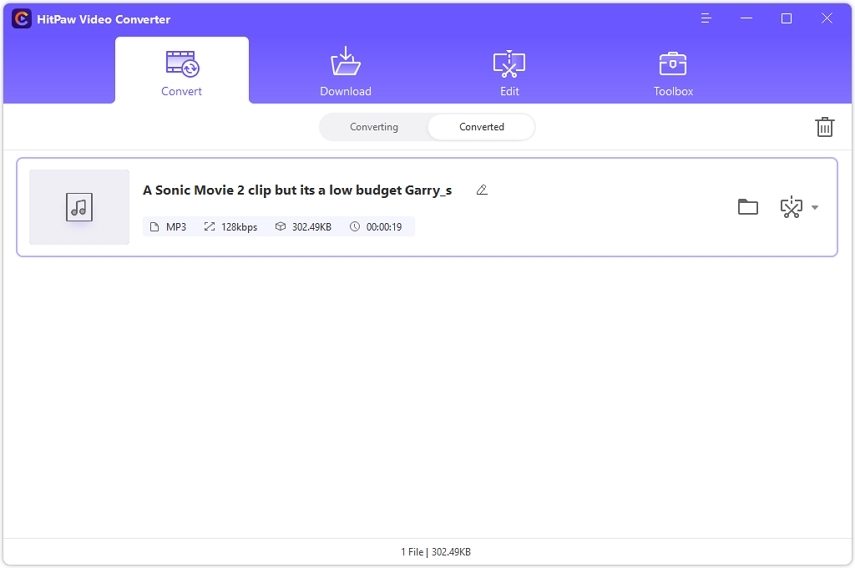Screen dimensions: 855x568
Task: Click the music note thumbnail
Action: click(x=79, y=207)
